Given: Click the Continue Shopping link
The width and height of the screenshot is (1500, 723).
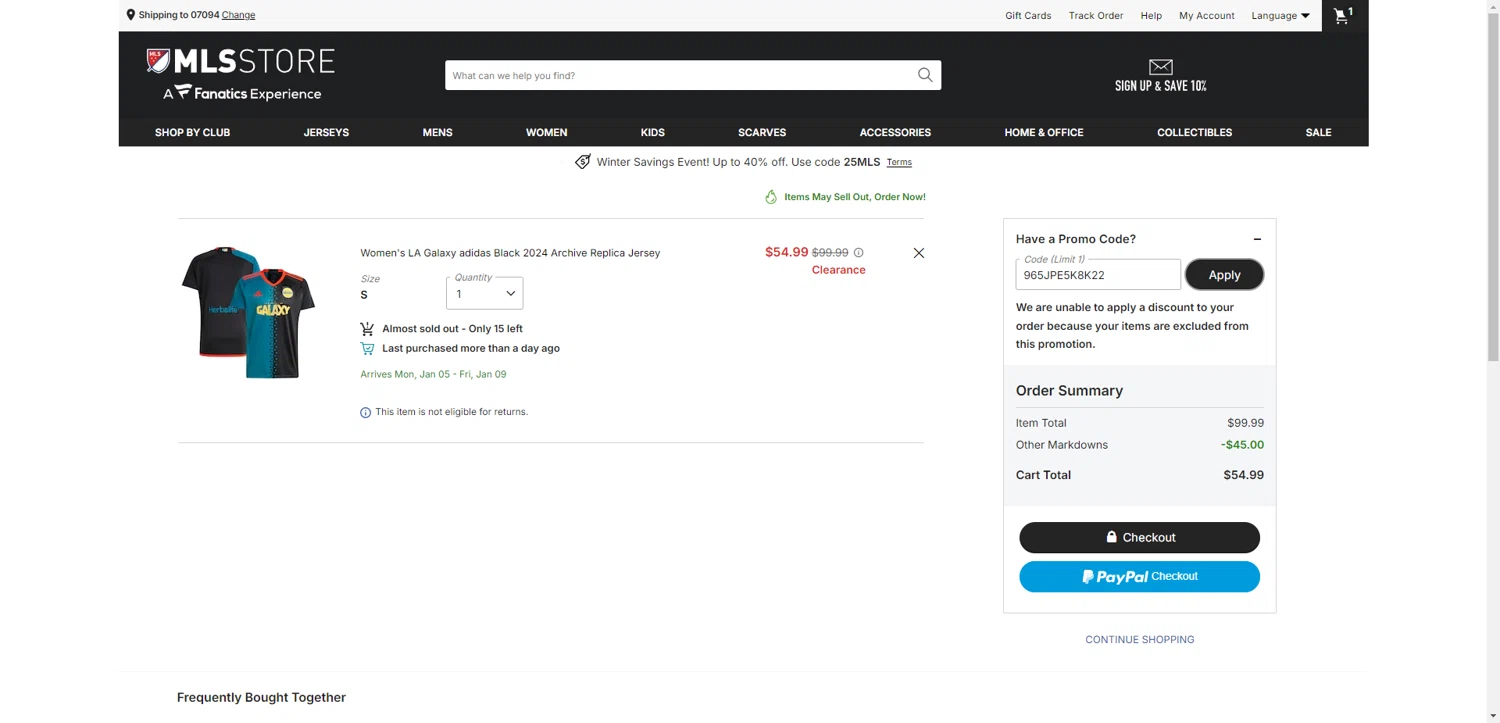Looking at the screenshot, I should coord(1139,639).
